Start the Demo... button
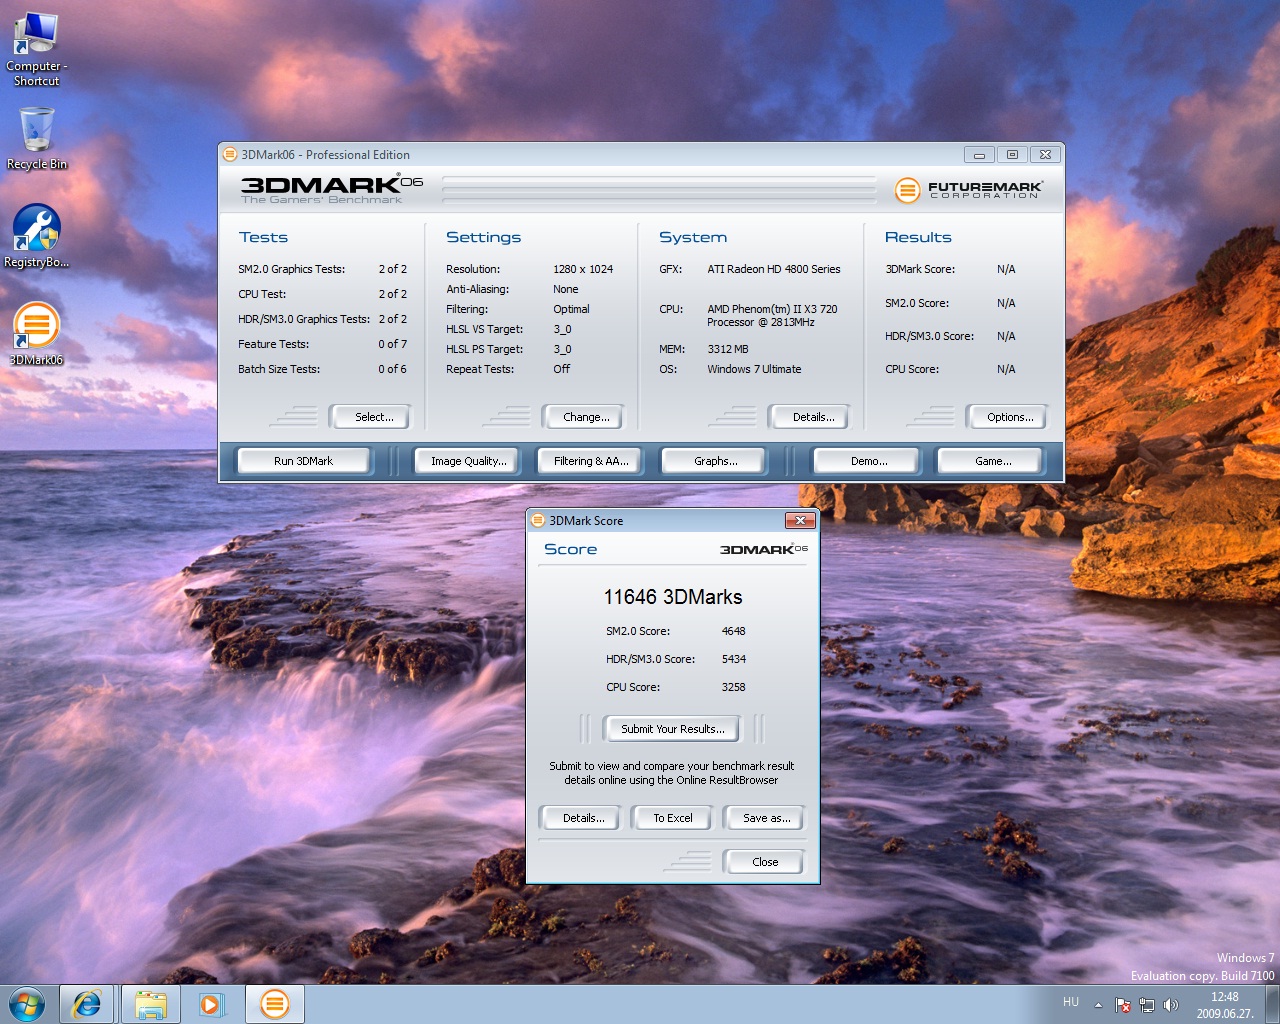 [869, 461]
